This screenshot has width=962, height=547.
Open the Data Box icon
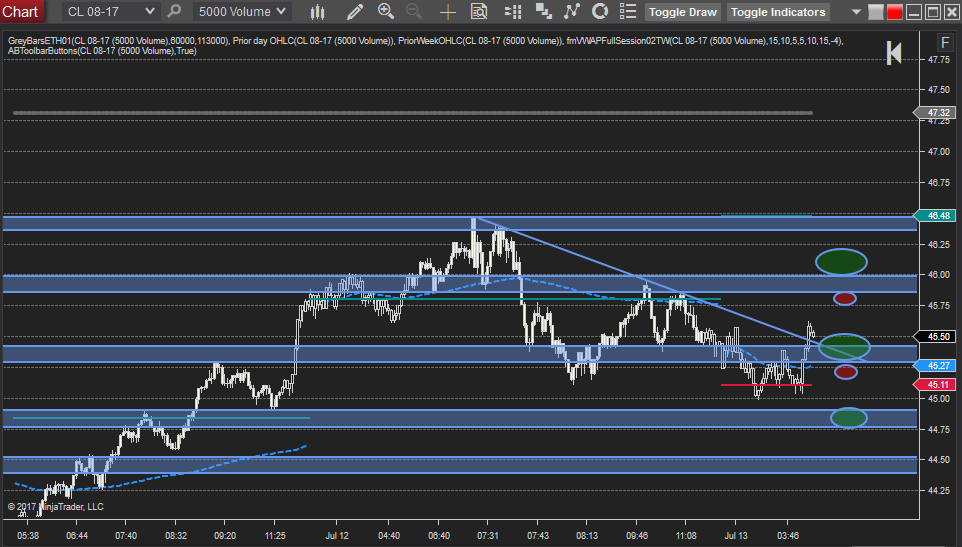click(x=479, y=11)
